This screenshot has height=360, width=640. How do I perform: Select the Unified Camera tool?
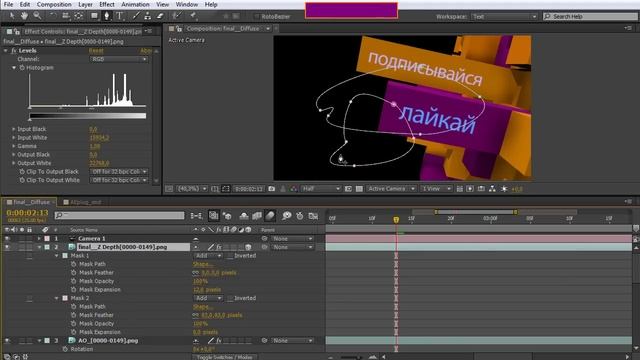(x=66, y=16)
